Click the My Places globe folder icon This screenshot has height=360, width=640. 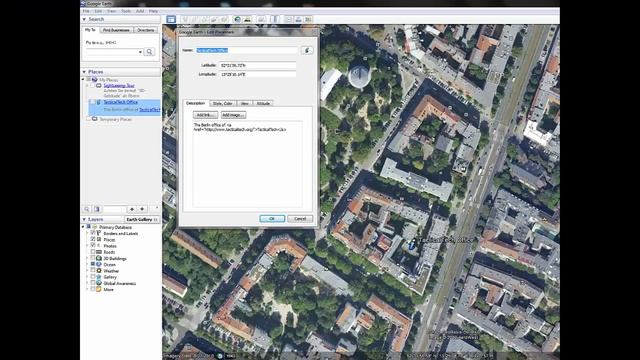(95, 80)
